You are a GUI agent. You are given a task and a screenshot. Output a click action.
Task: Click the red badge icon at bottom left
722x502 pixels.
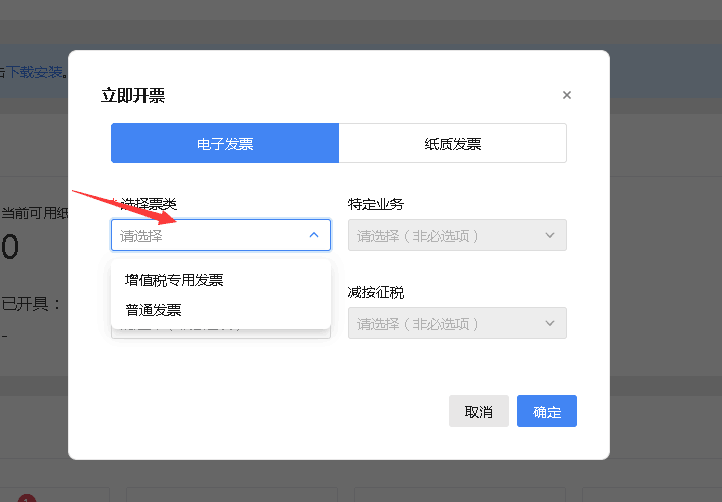(x=26, y=497)
